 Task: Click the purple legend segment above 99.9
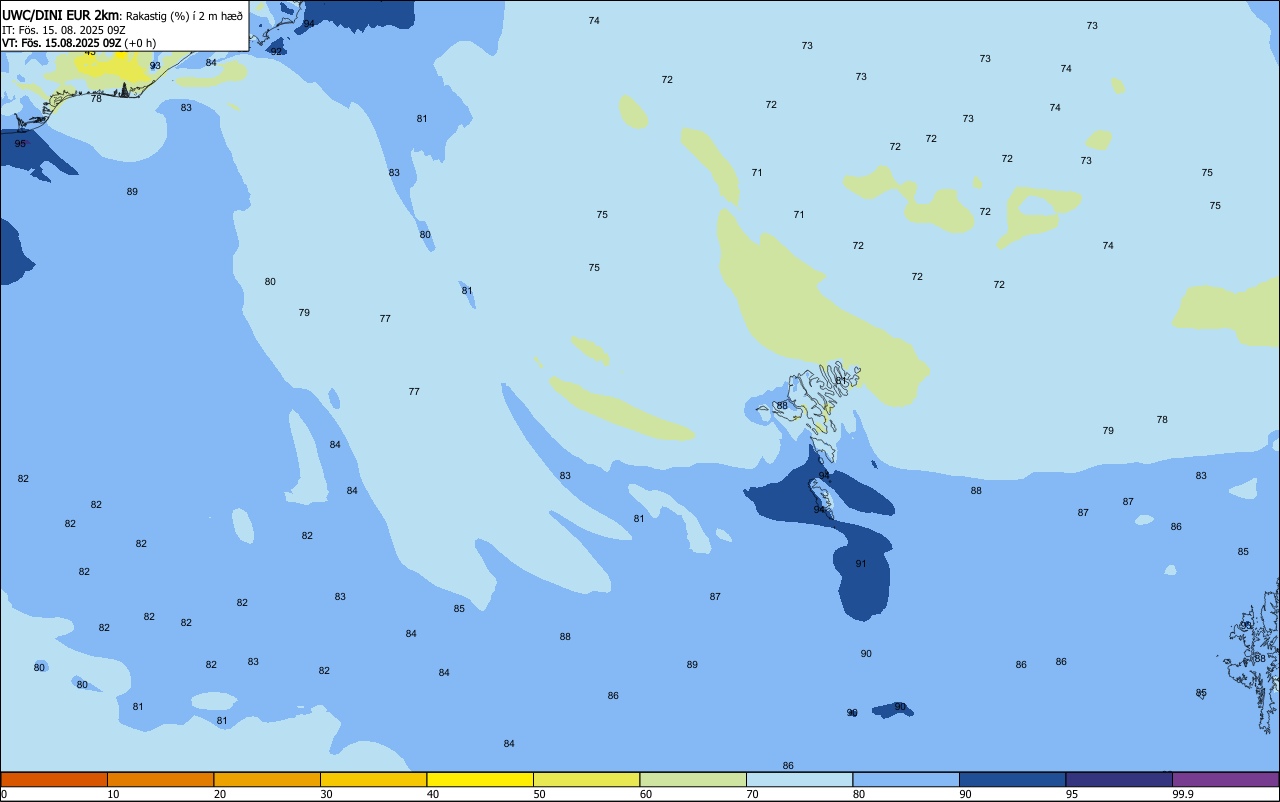(1225, 779)
